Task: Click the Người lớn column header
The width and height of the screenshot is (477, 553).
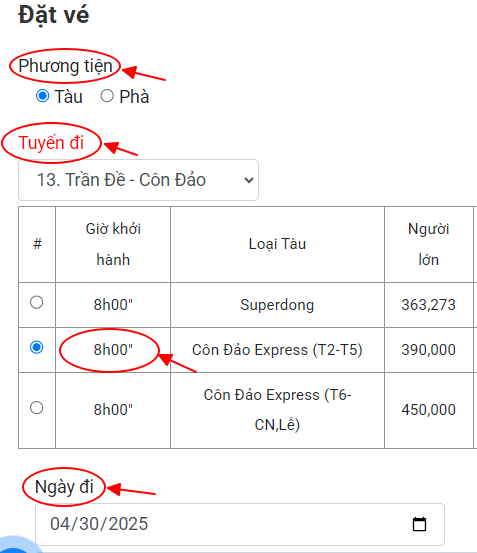Action: (x=428, y=244)
